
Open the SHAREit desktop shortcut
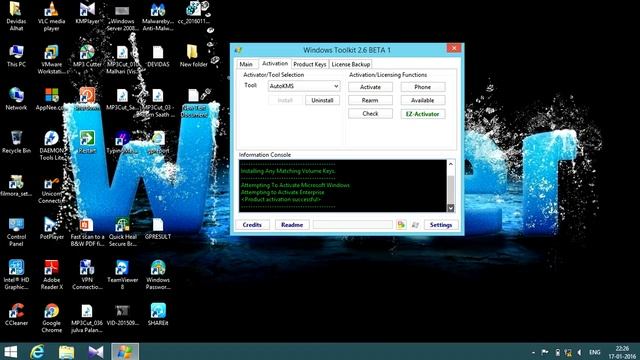pos(158,314)
